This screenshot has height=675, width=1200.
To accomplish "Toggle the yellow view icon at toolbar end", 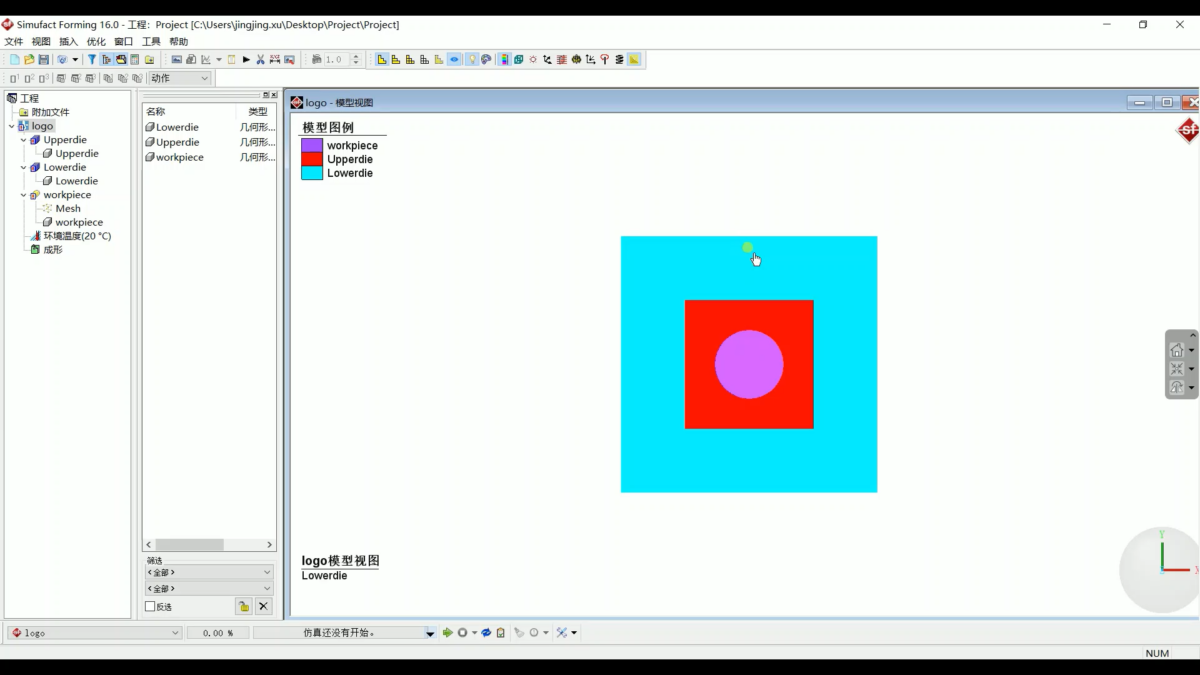I will pos(634,60).
